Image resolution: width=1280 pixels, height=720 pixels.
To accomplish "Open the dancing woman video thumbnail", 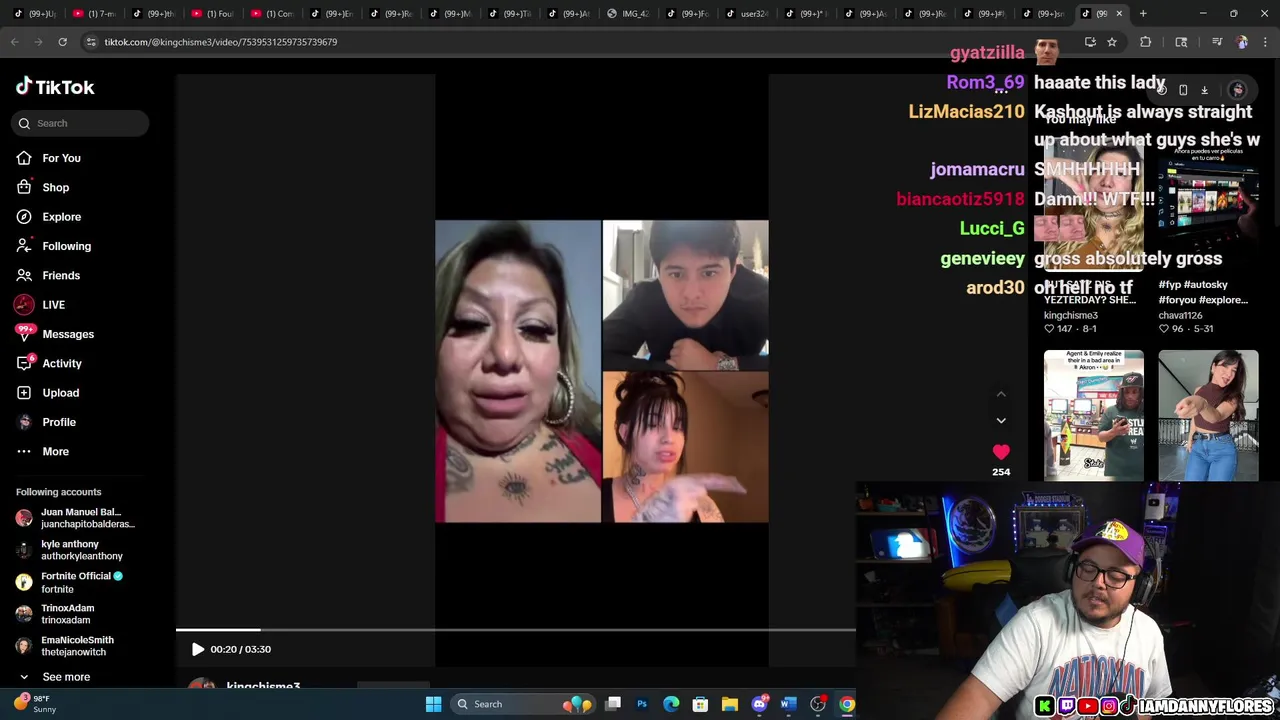I will pos(1208,415).
